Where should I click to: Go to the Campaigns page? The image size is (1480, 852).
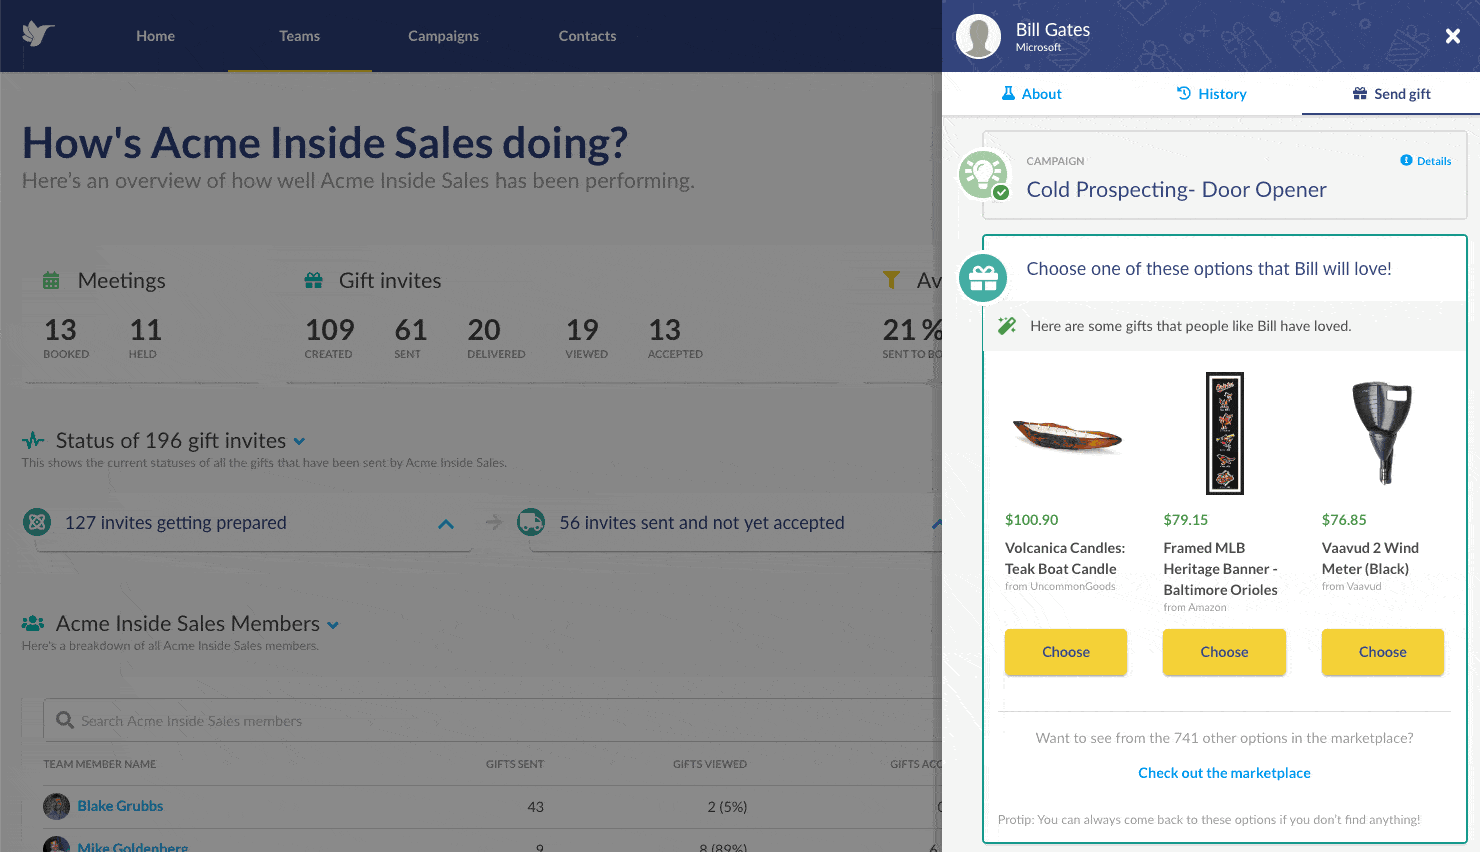click(x=443, y=36)
